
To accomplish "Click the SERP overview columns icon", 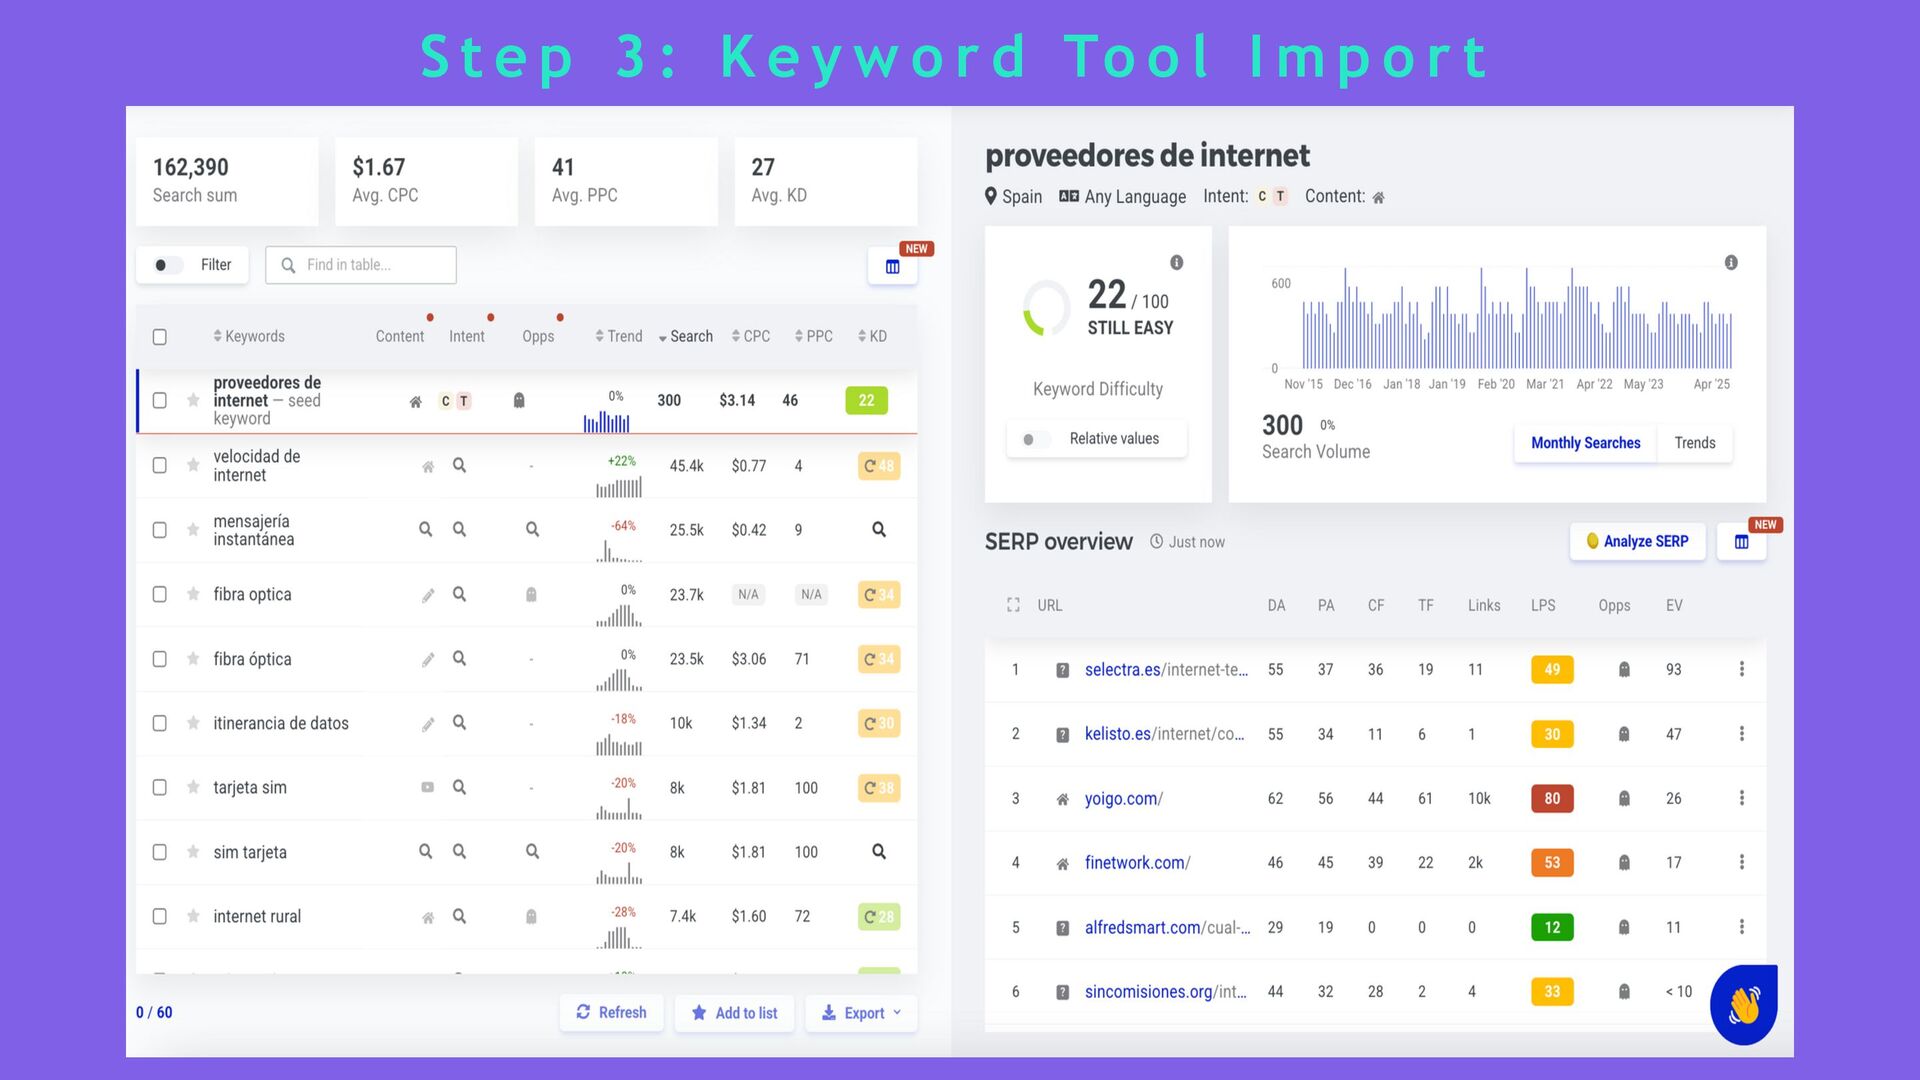I will click(x=1741, y=542).
